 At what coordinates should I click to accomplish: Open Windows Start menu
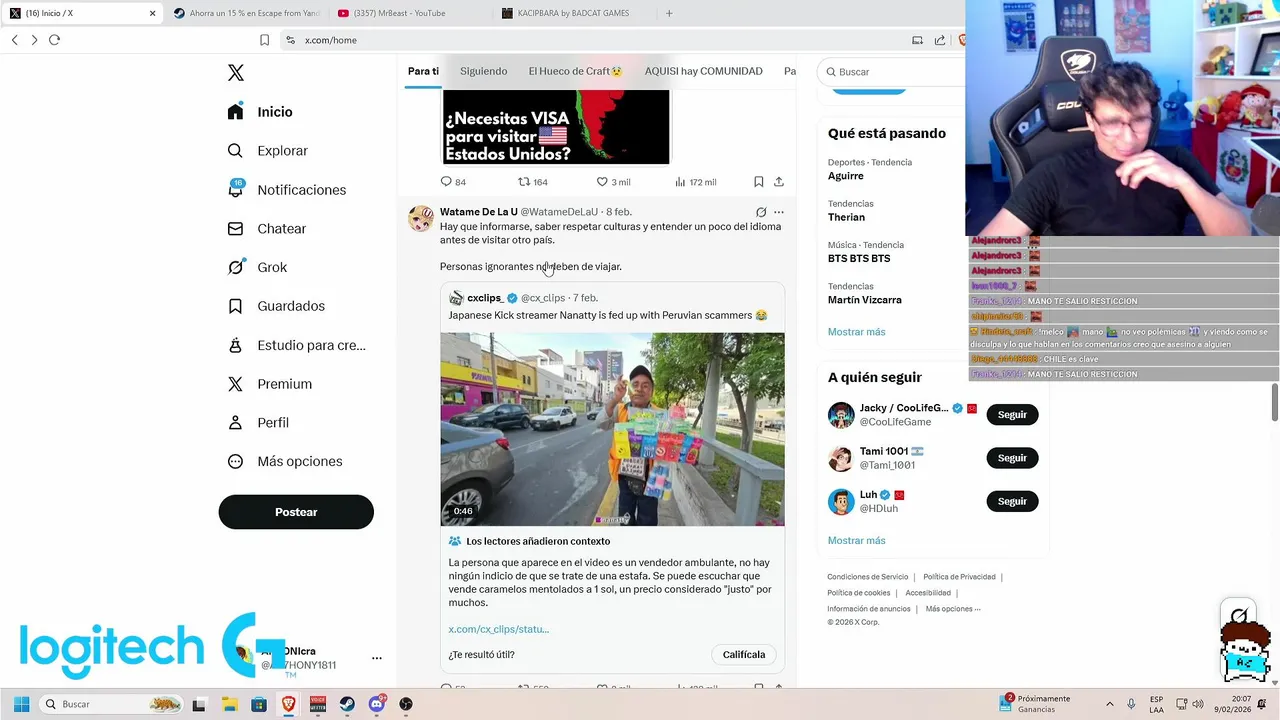point(21,704)
